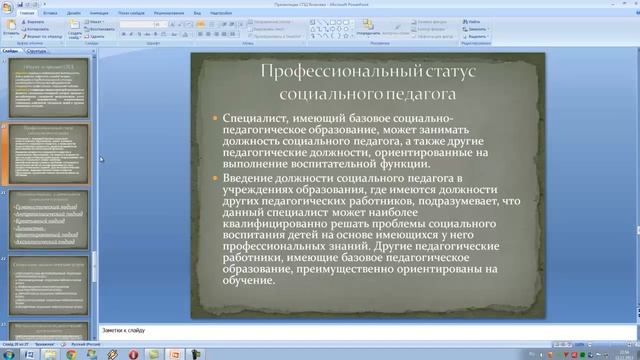Open Opera from the taskbar

(x=133, y=354)
